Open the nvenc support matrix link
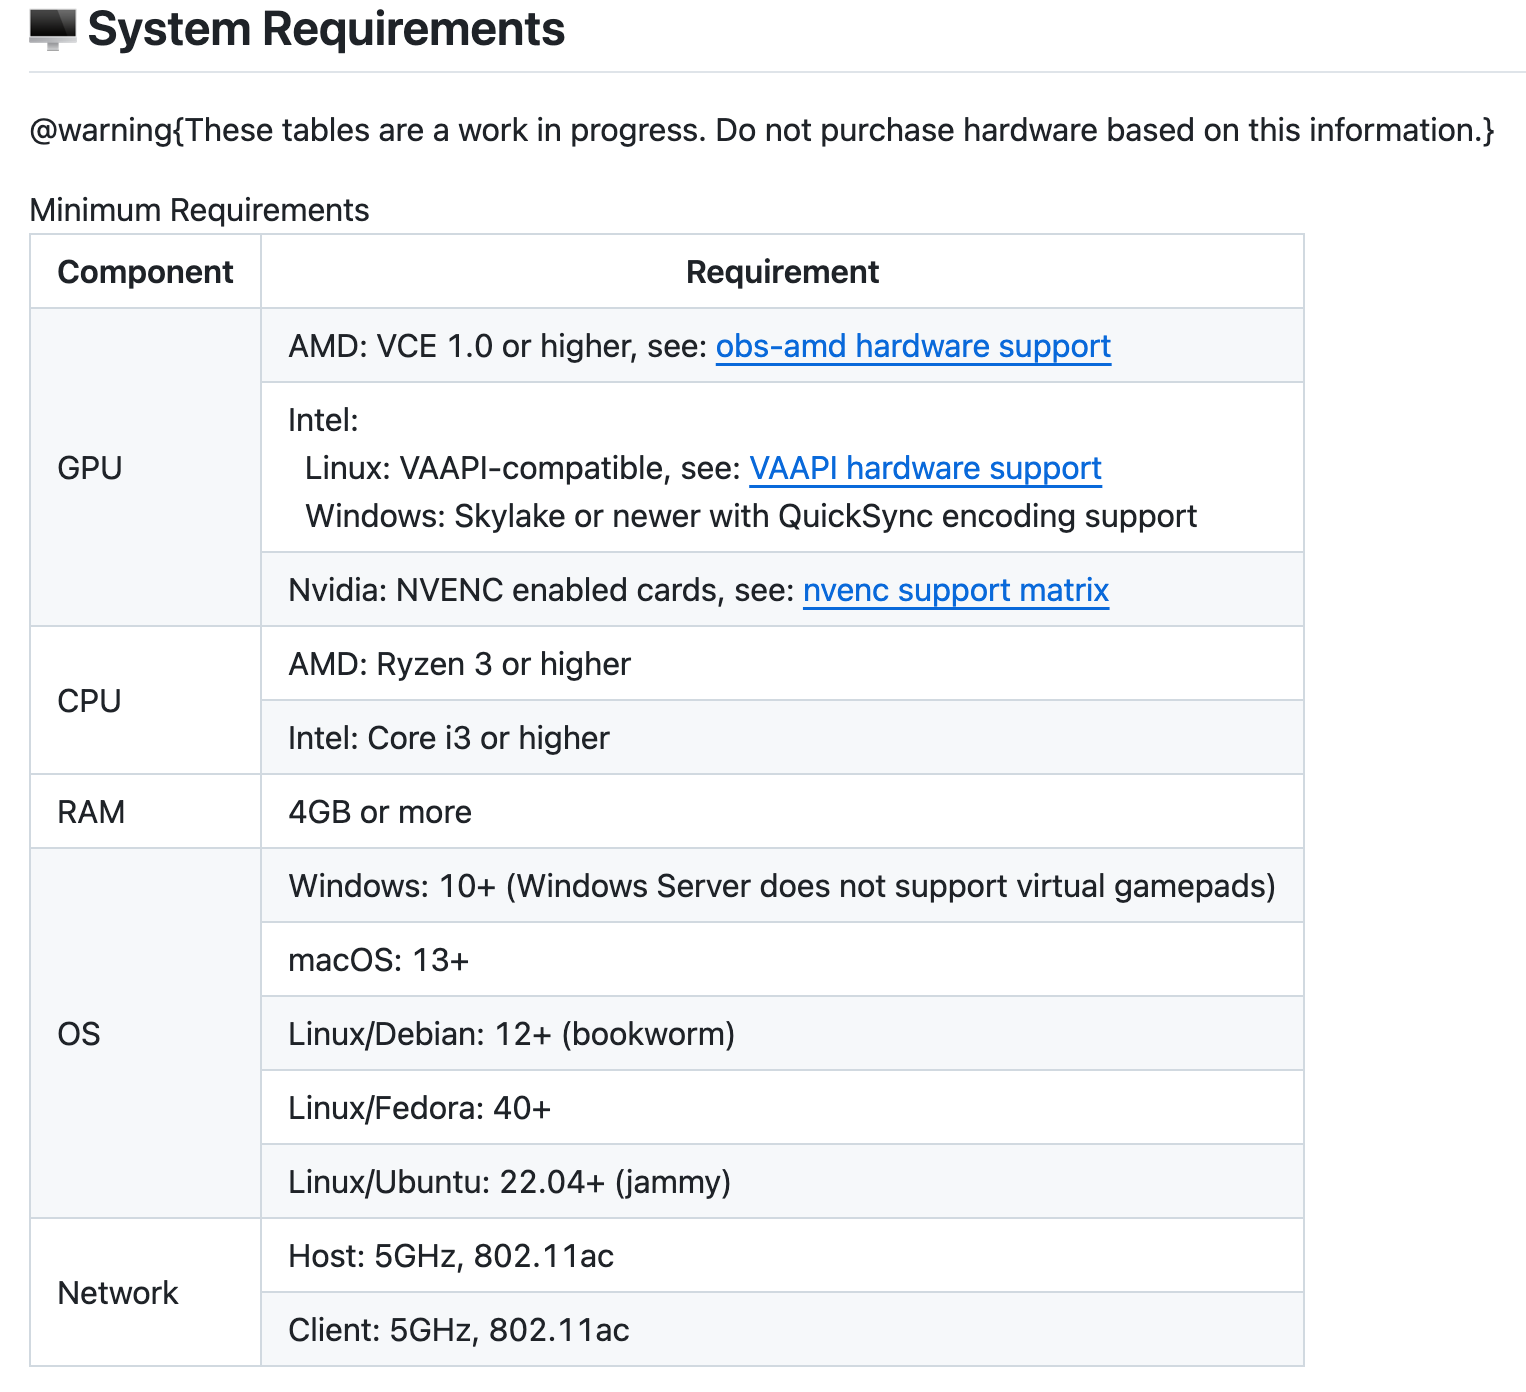Screen dimensions: 1526x1392 point(956,590)
